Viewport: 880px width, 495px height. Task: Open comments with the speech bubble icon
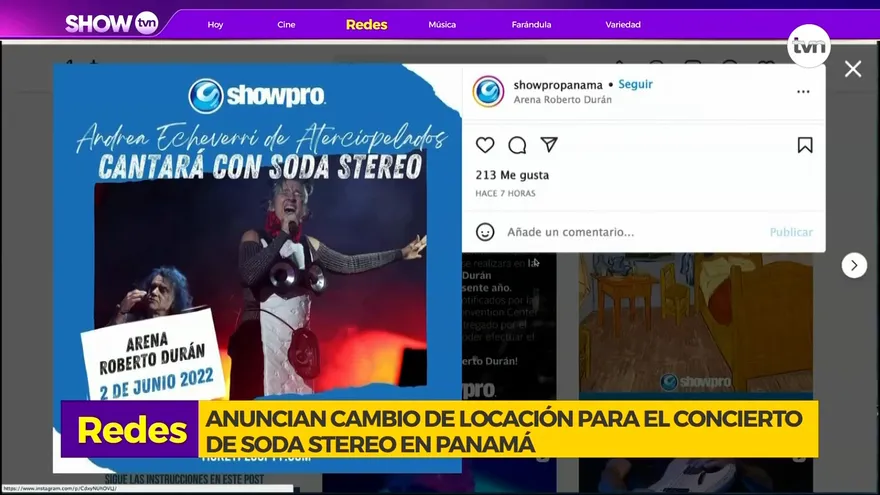coord(517,145)
